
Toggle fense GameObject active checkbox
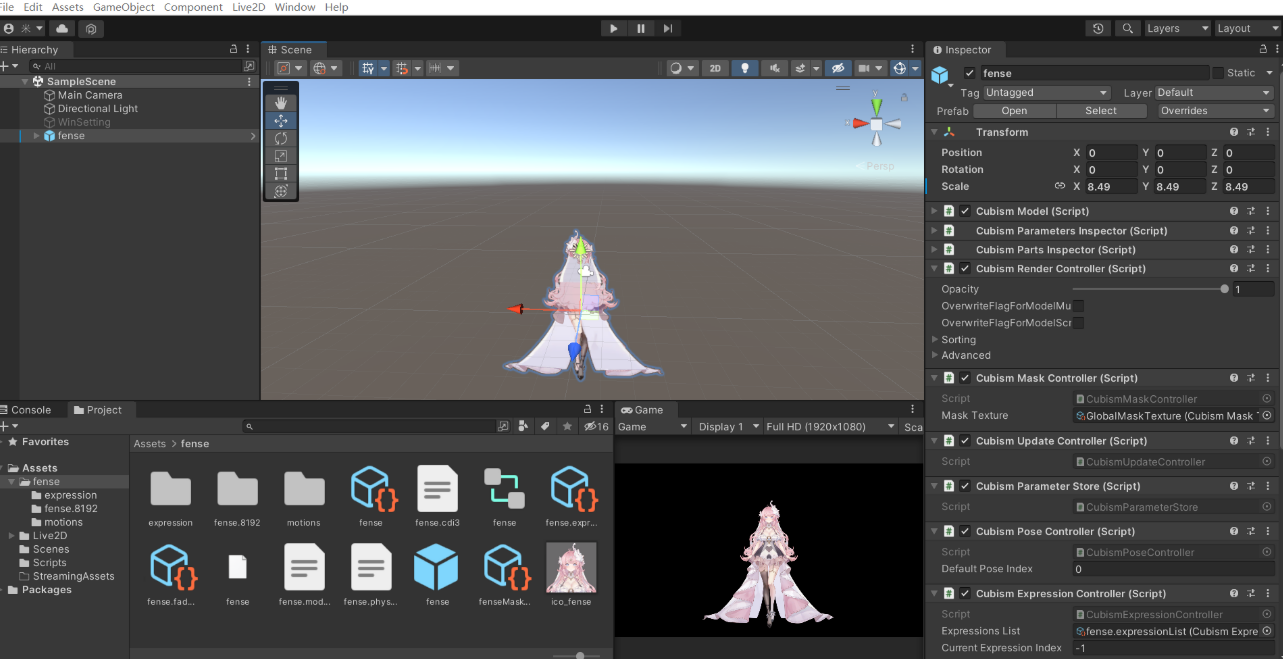[970, 73]
